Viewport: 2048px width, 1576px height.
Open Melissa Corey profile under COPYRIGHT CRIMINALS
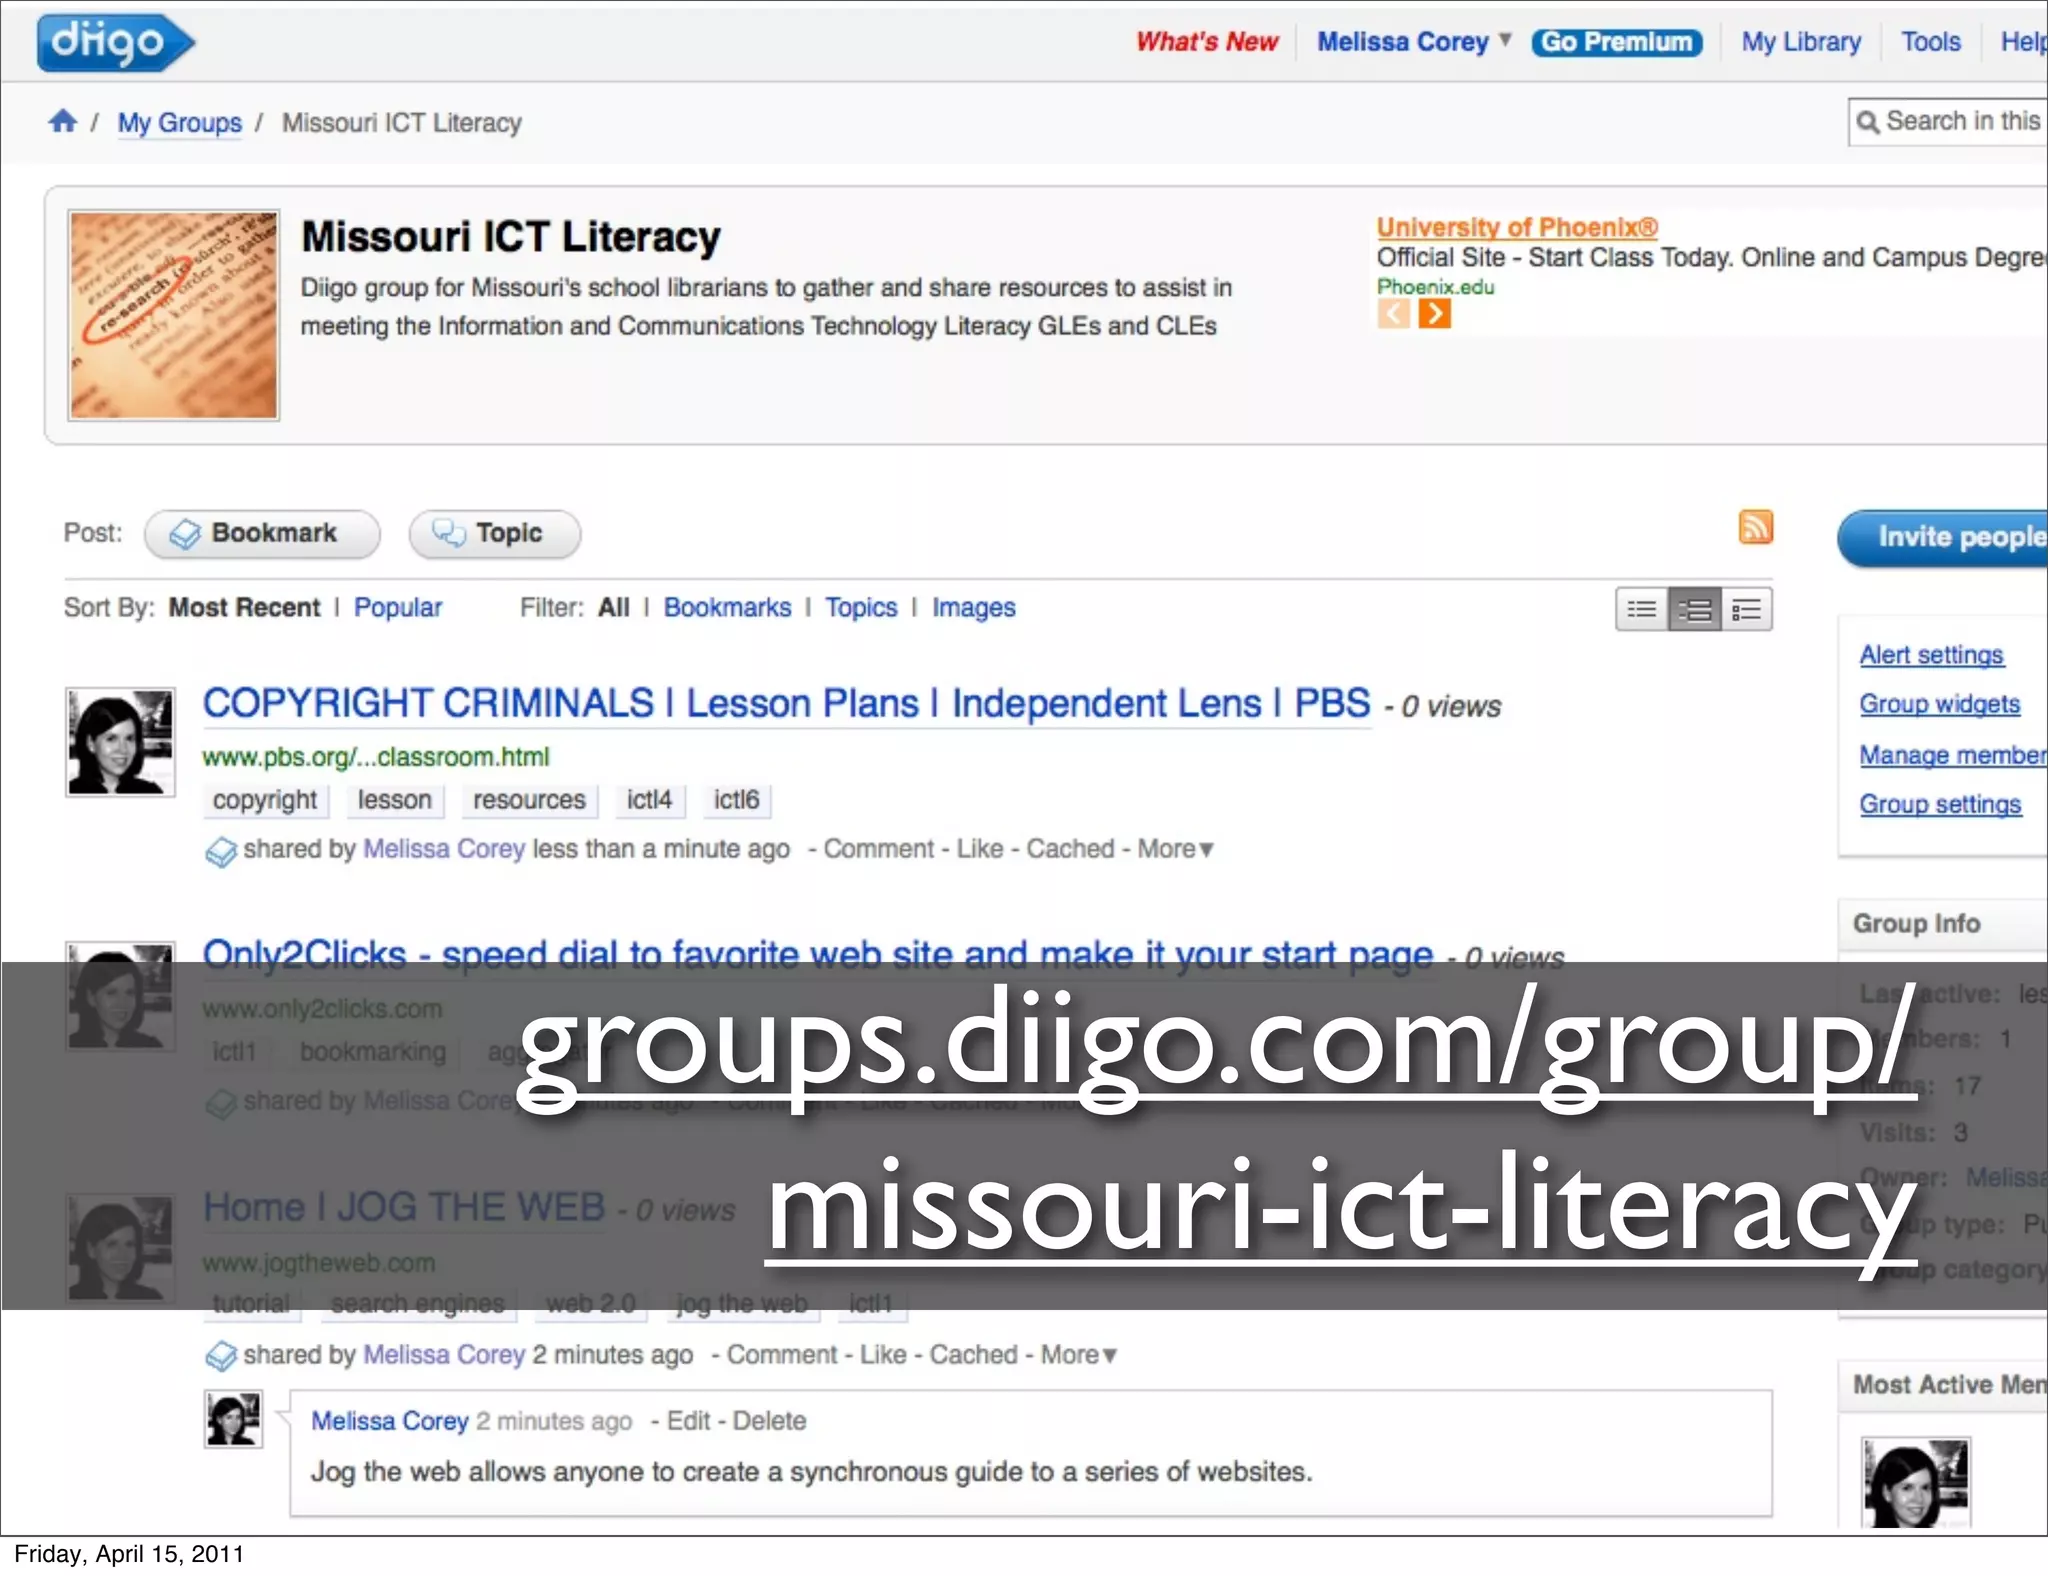coord(444,849)
